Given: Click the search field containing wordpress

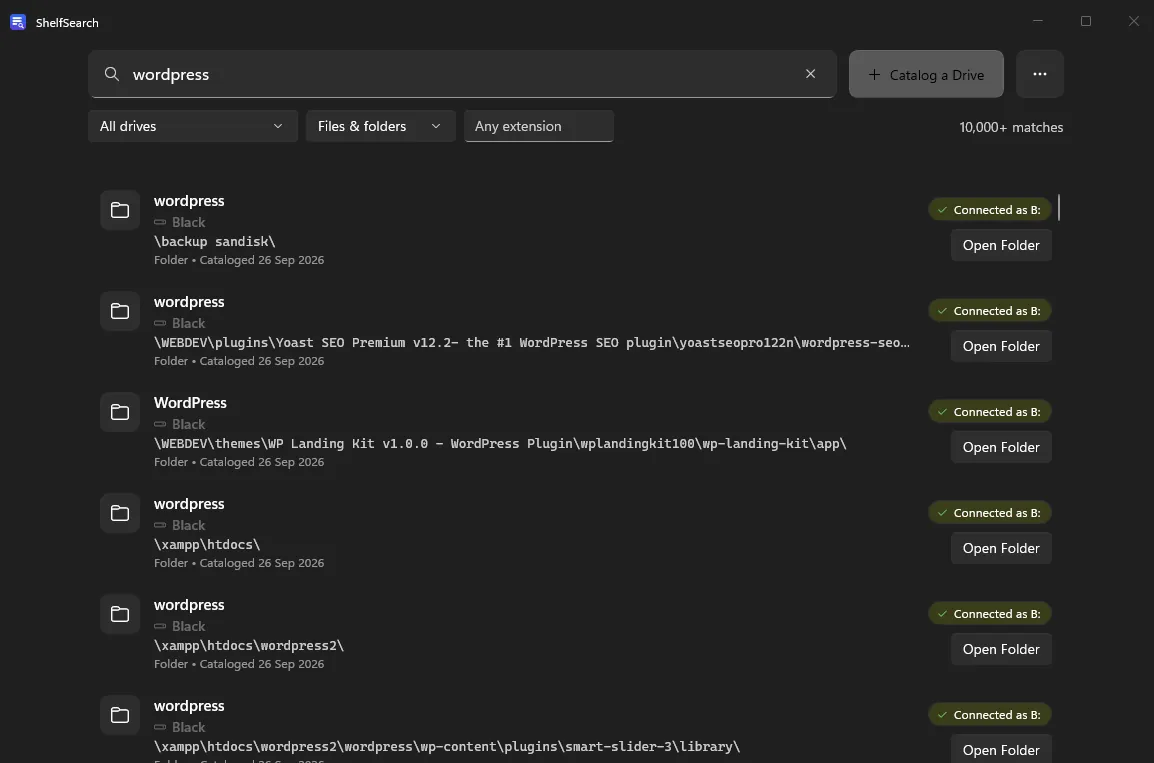Looking at the screenshot, I should pos(462,74).
